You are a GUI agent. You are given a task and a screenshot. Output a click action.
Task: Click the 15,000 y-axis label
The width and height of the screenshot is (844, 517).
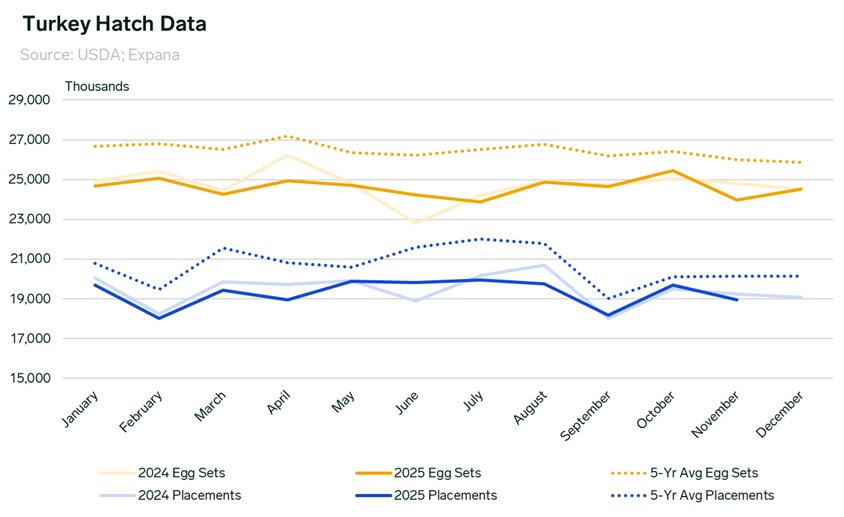click(x=28, y=379)
